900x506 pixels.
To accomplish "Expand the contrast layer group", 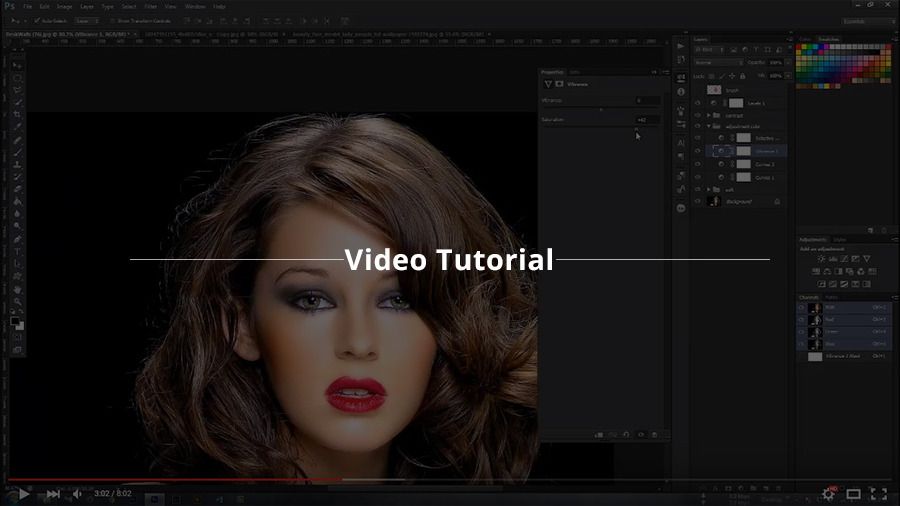I will [x=709, y=115].
